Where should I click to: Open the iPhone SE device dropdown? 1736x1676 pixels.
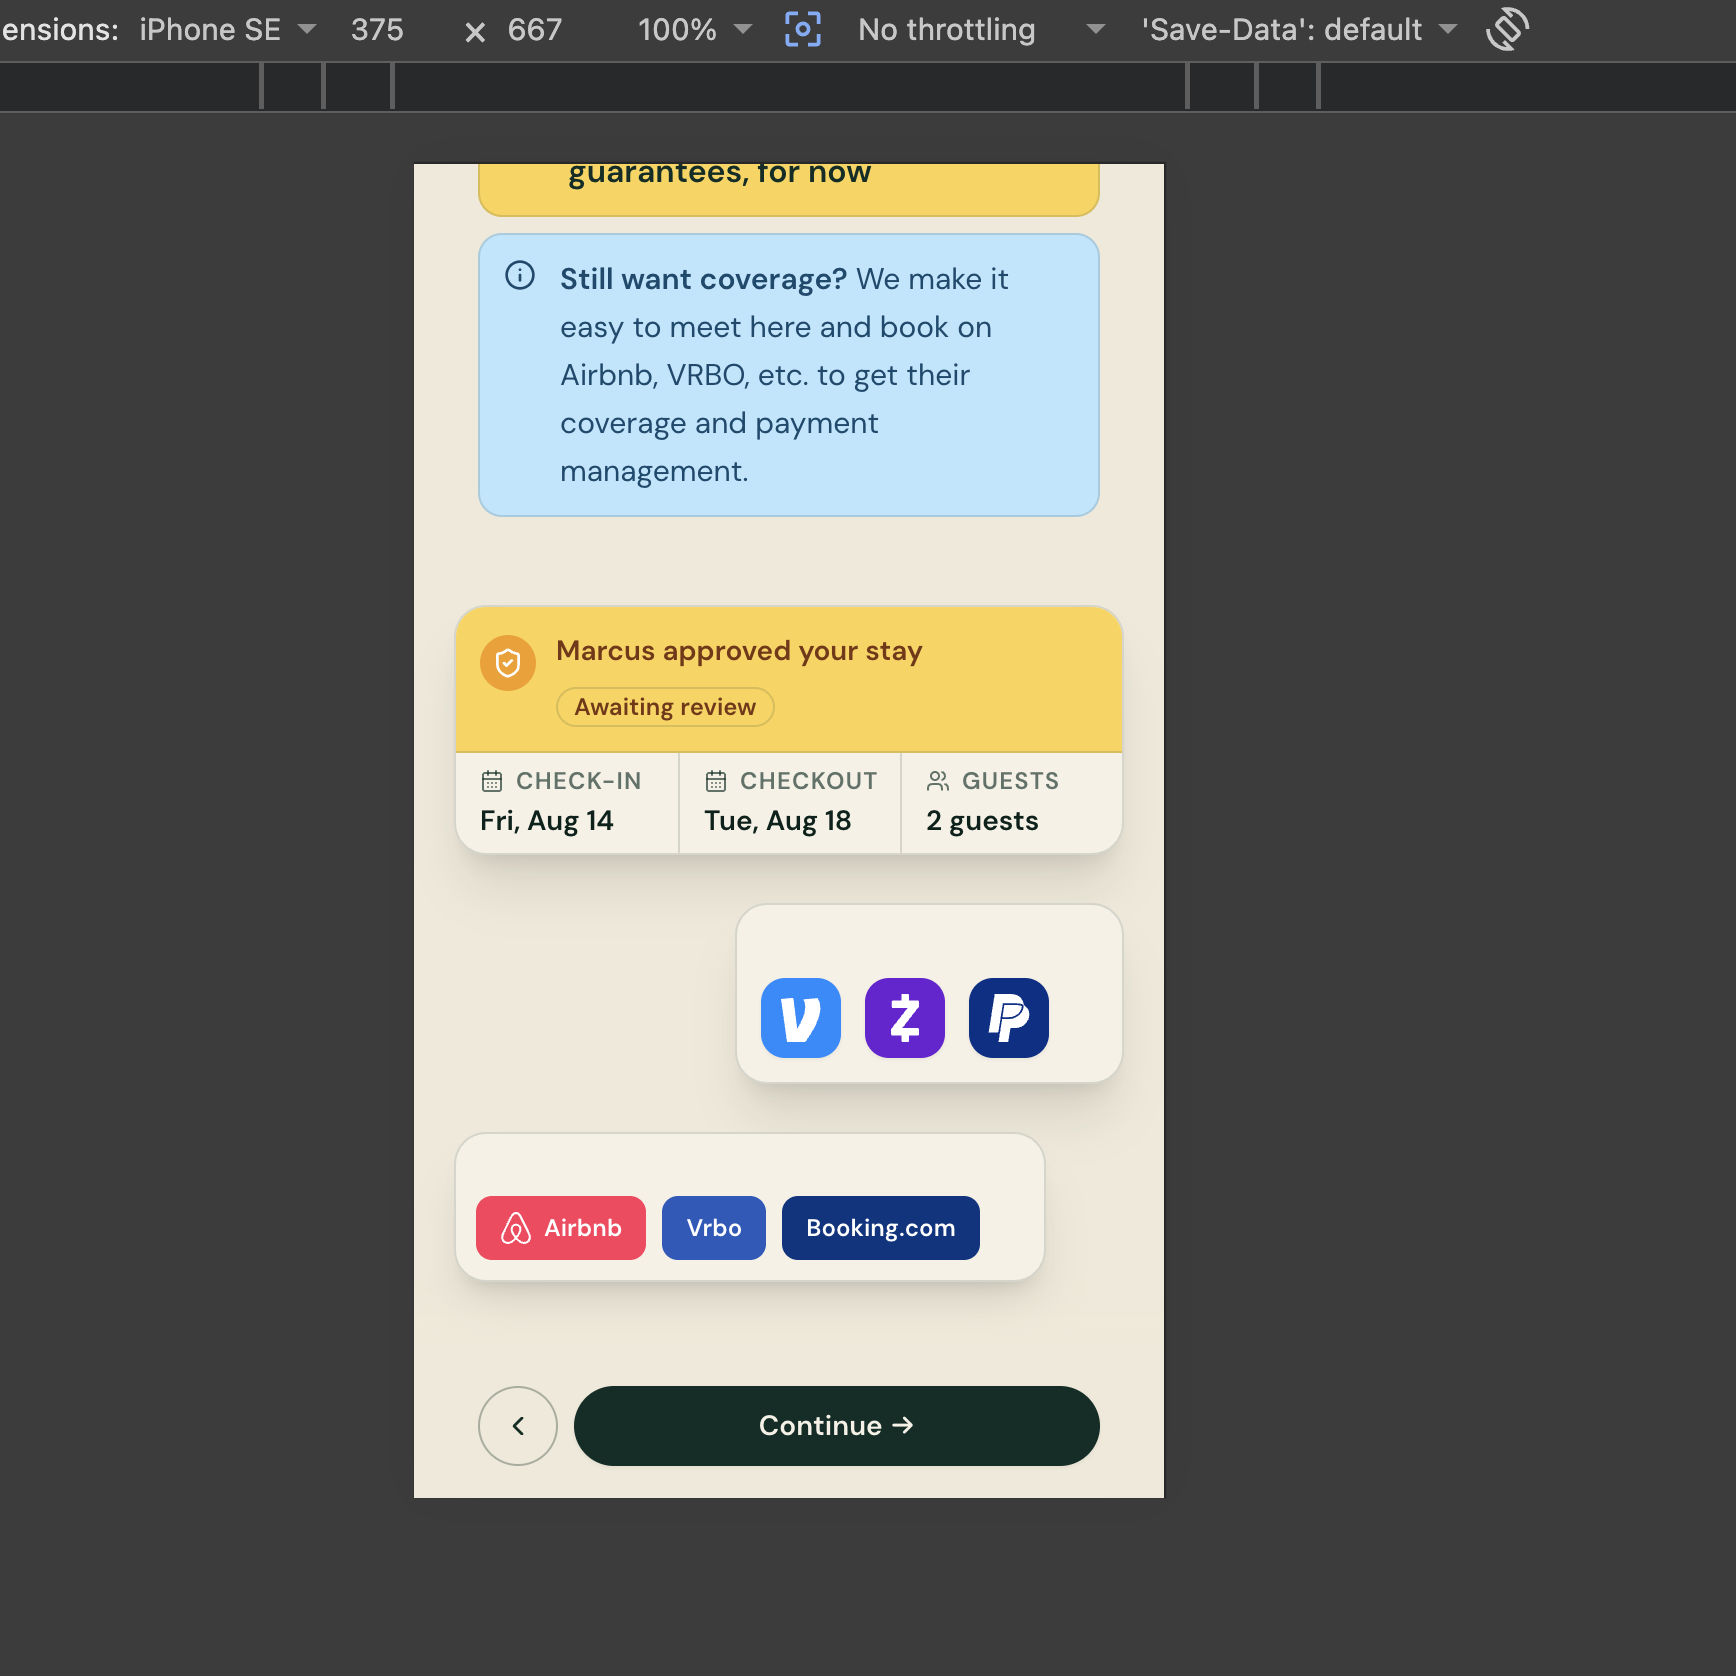coord(228,30)
